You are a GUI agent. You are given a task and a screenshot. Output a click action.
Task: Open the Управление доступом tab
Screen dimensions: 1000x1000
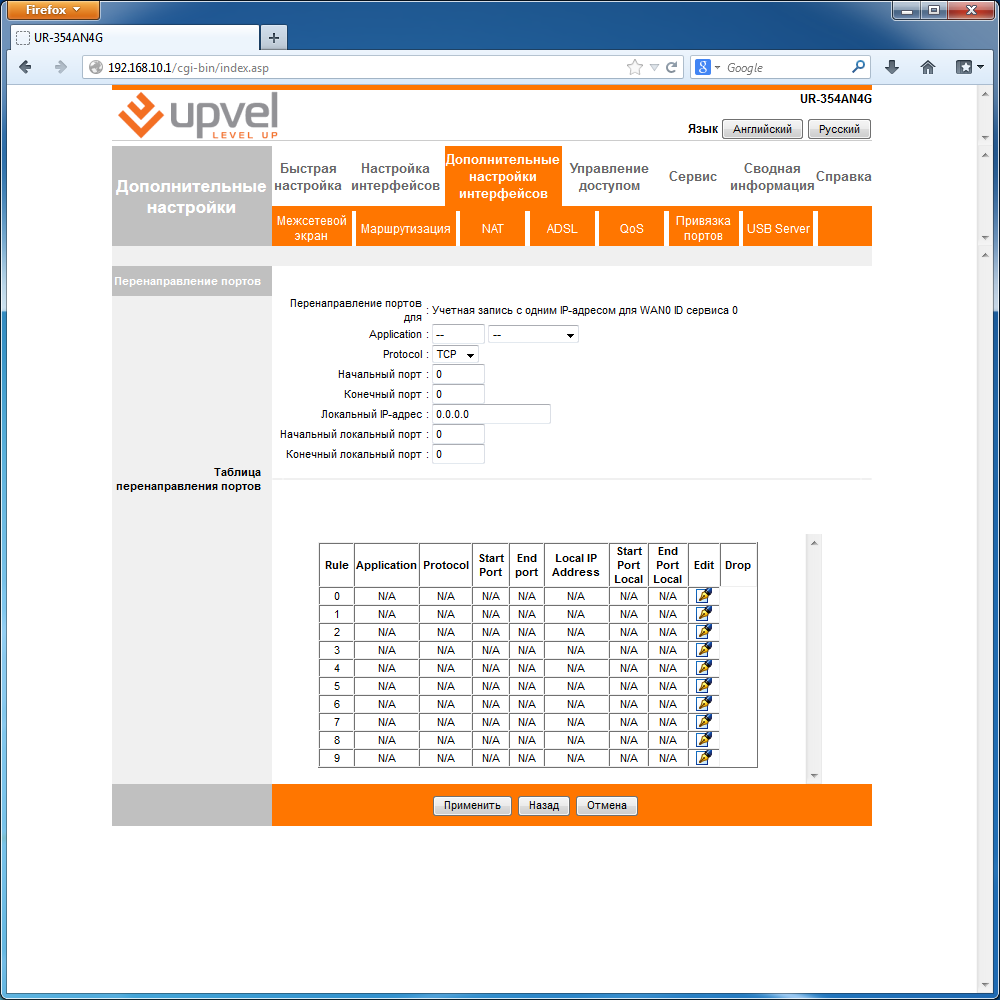(x=609, y=177)
